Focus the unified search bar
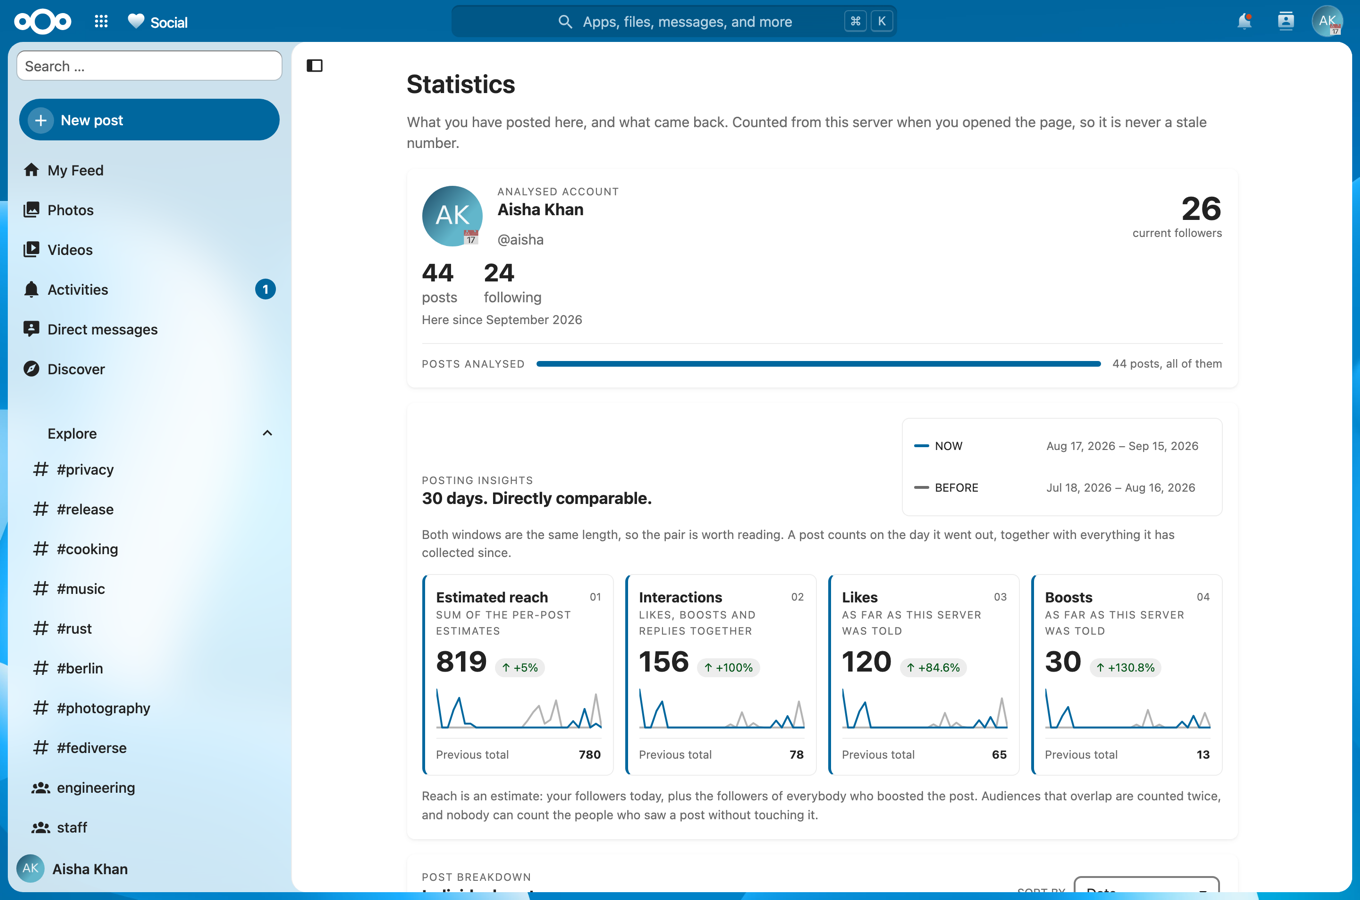Screen dimensions: 1360x900 pyautogui.click(x=674, y=21)
